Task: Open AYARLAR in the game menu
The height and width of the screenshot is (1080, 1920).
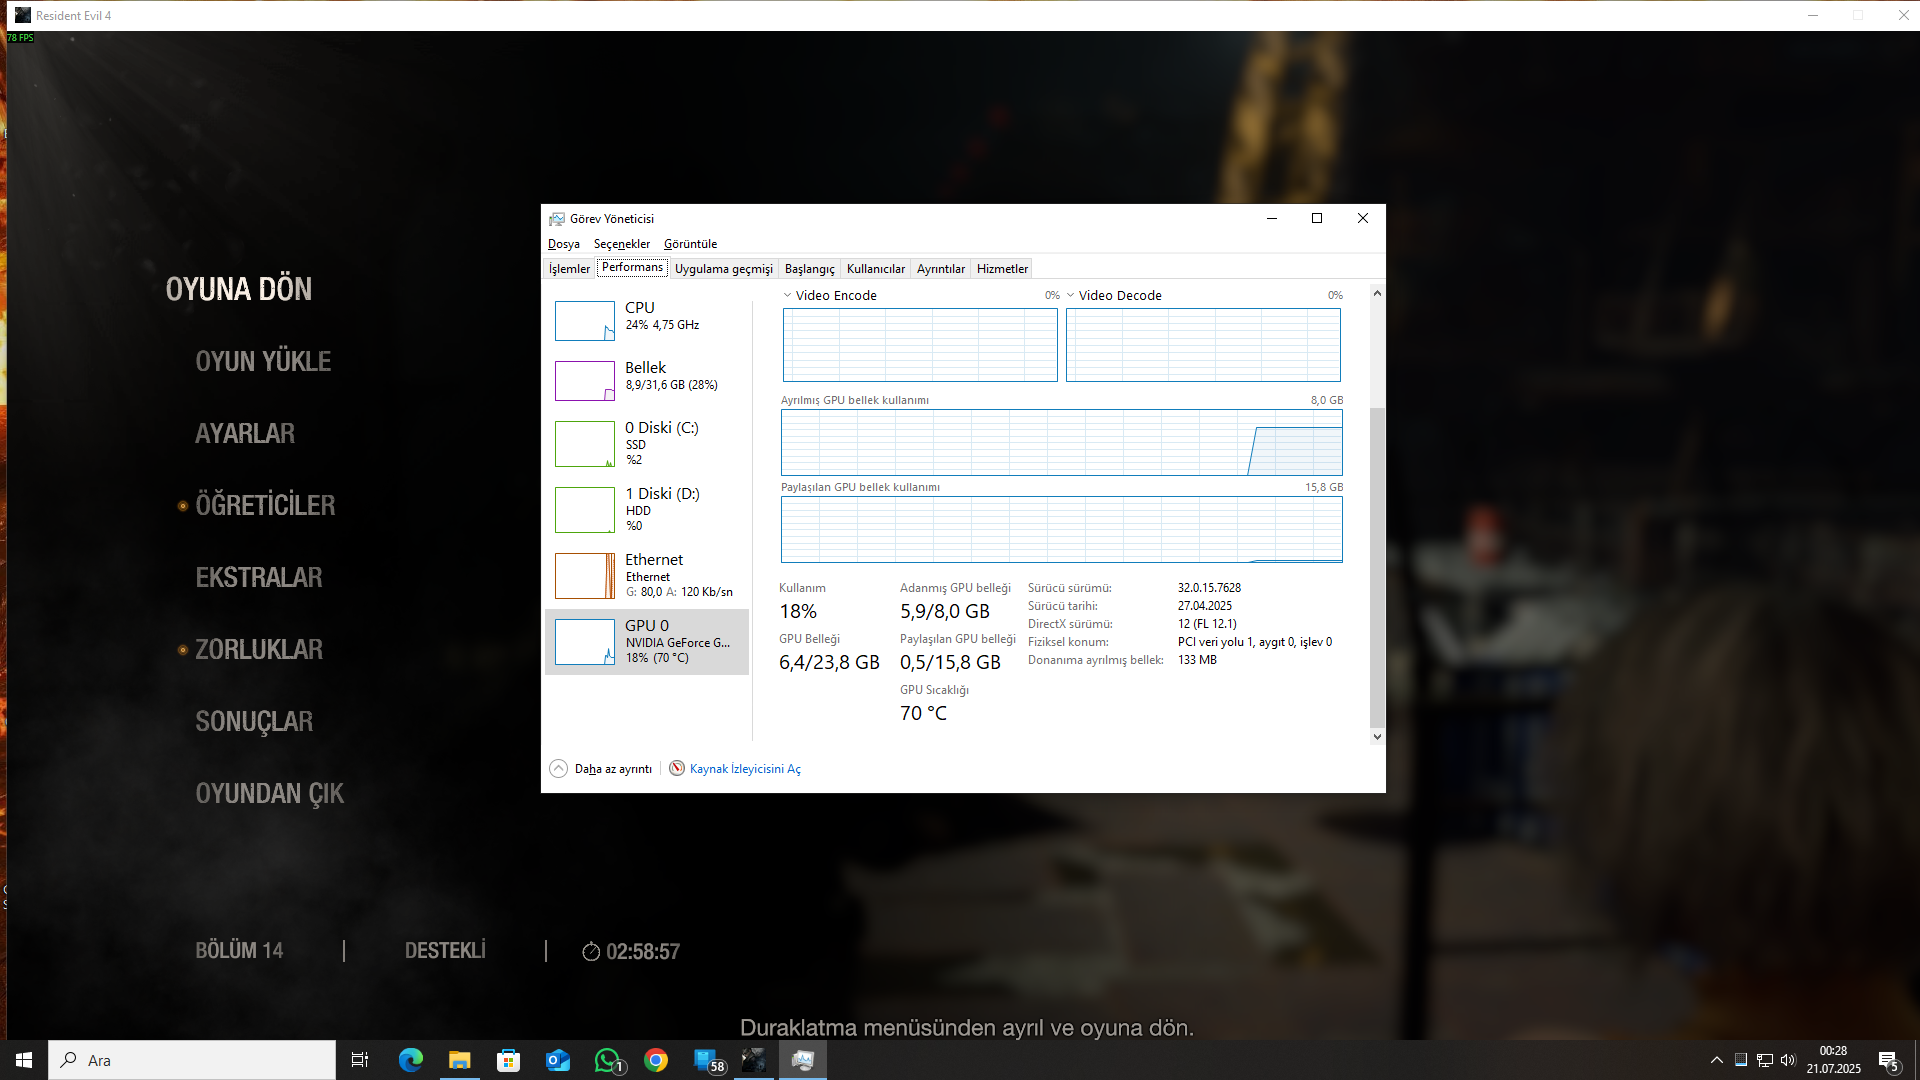Action: (x=245, y=433)
